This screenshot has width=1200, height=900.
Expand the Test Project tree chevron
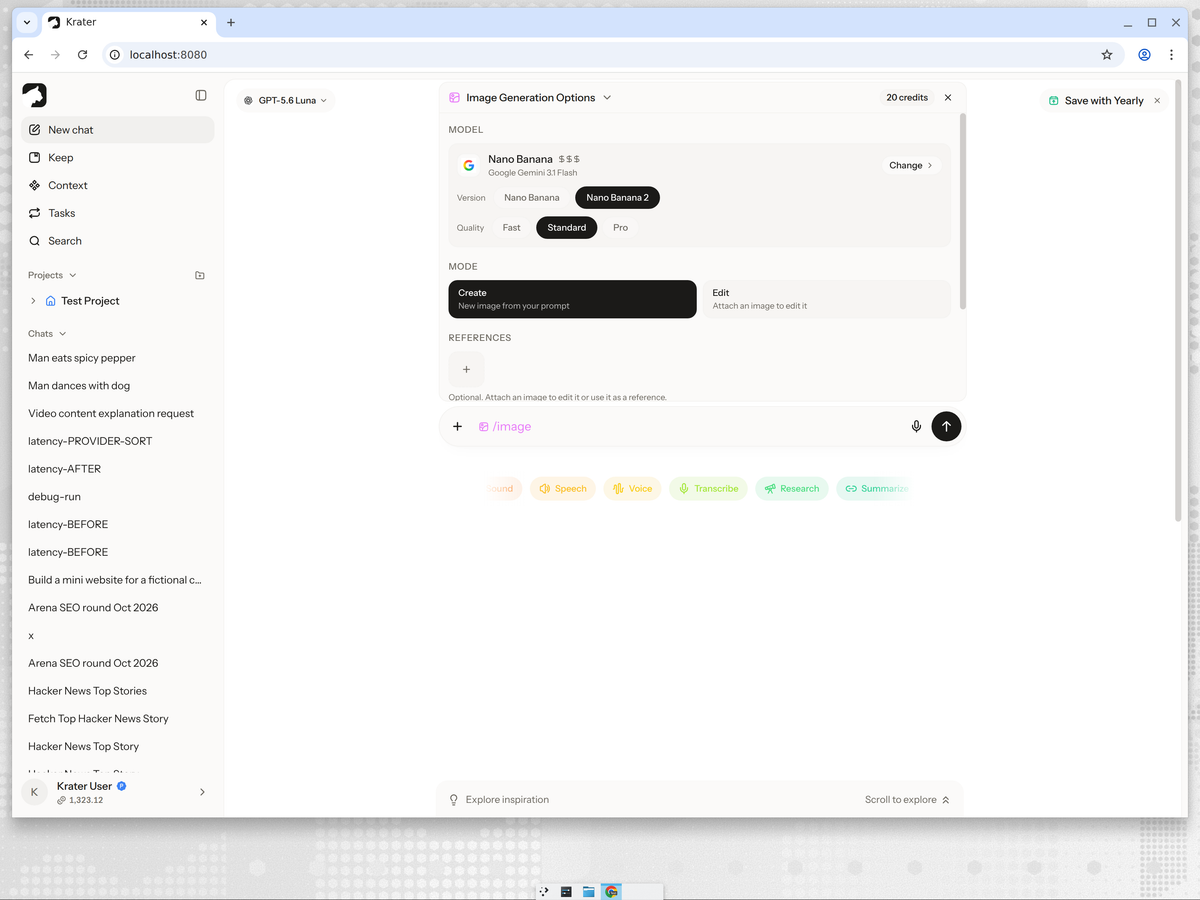pyautogui.click(x=33, y=301)
